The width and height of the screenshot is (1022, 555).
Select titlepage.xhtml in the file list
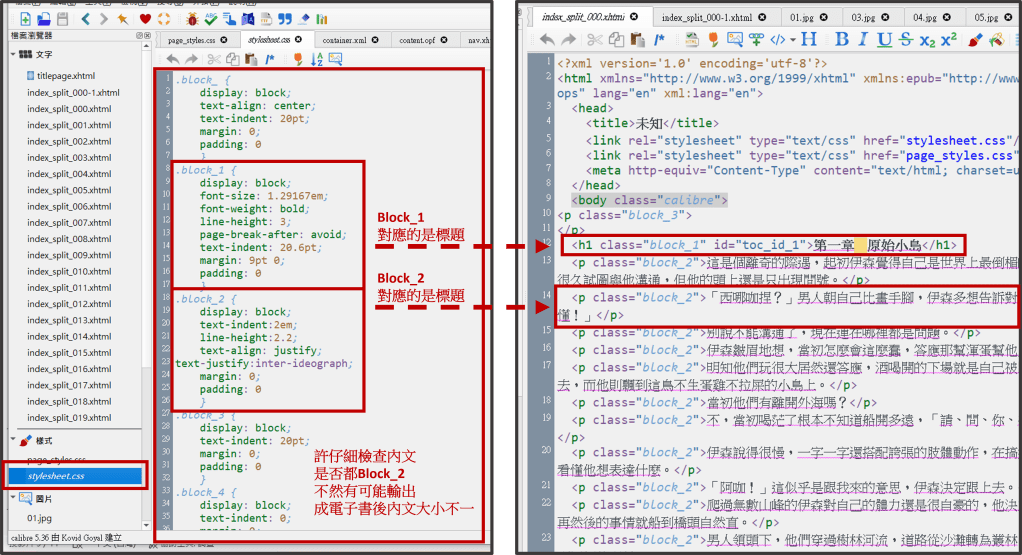pyautogui.click(x=65, y=76)
